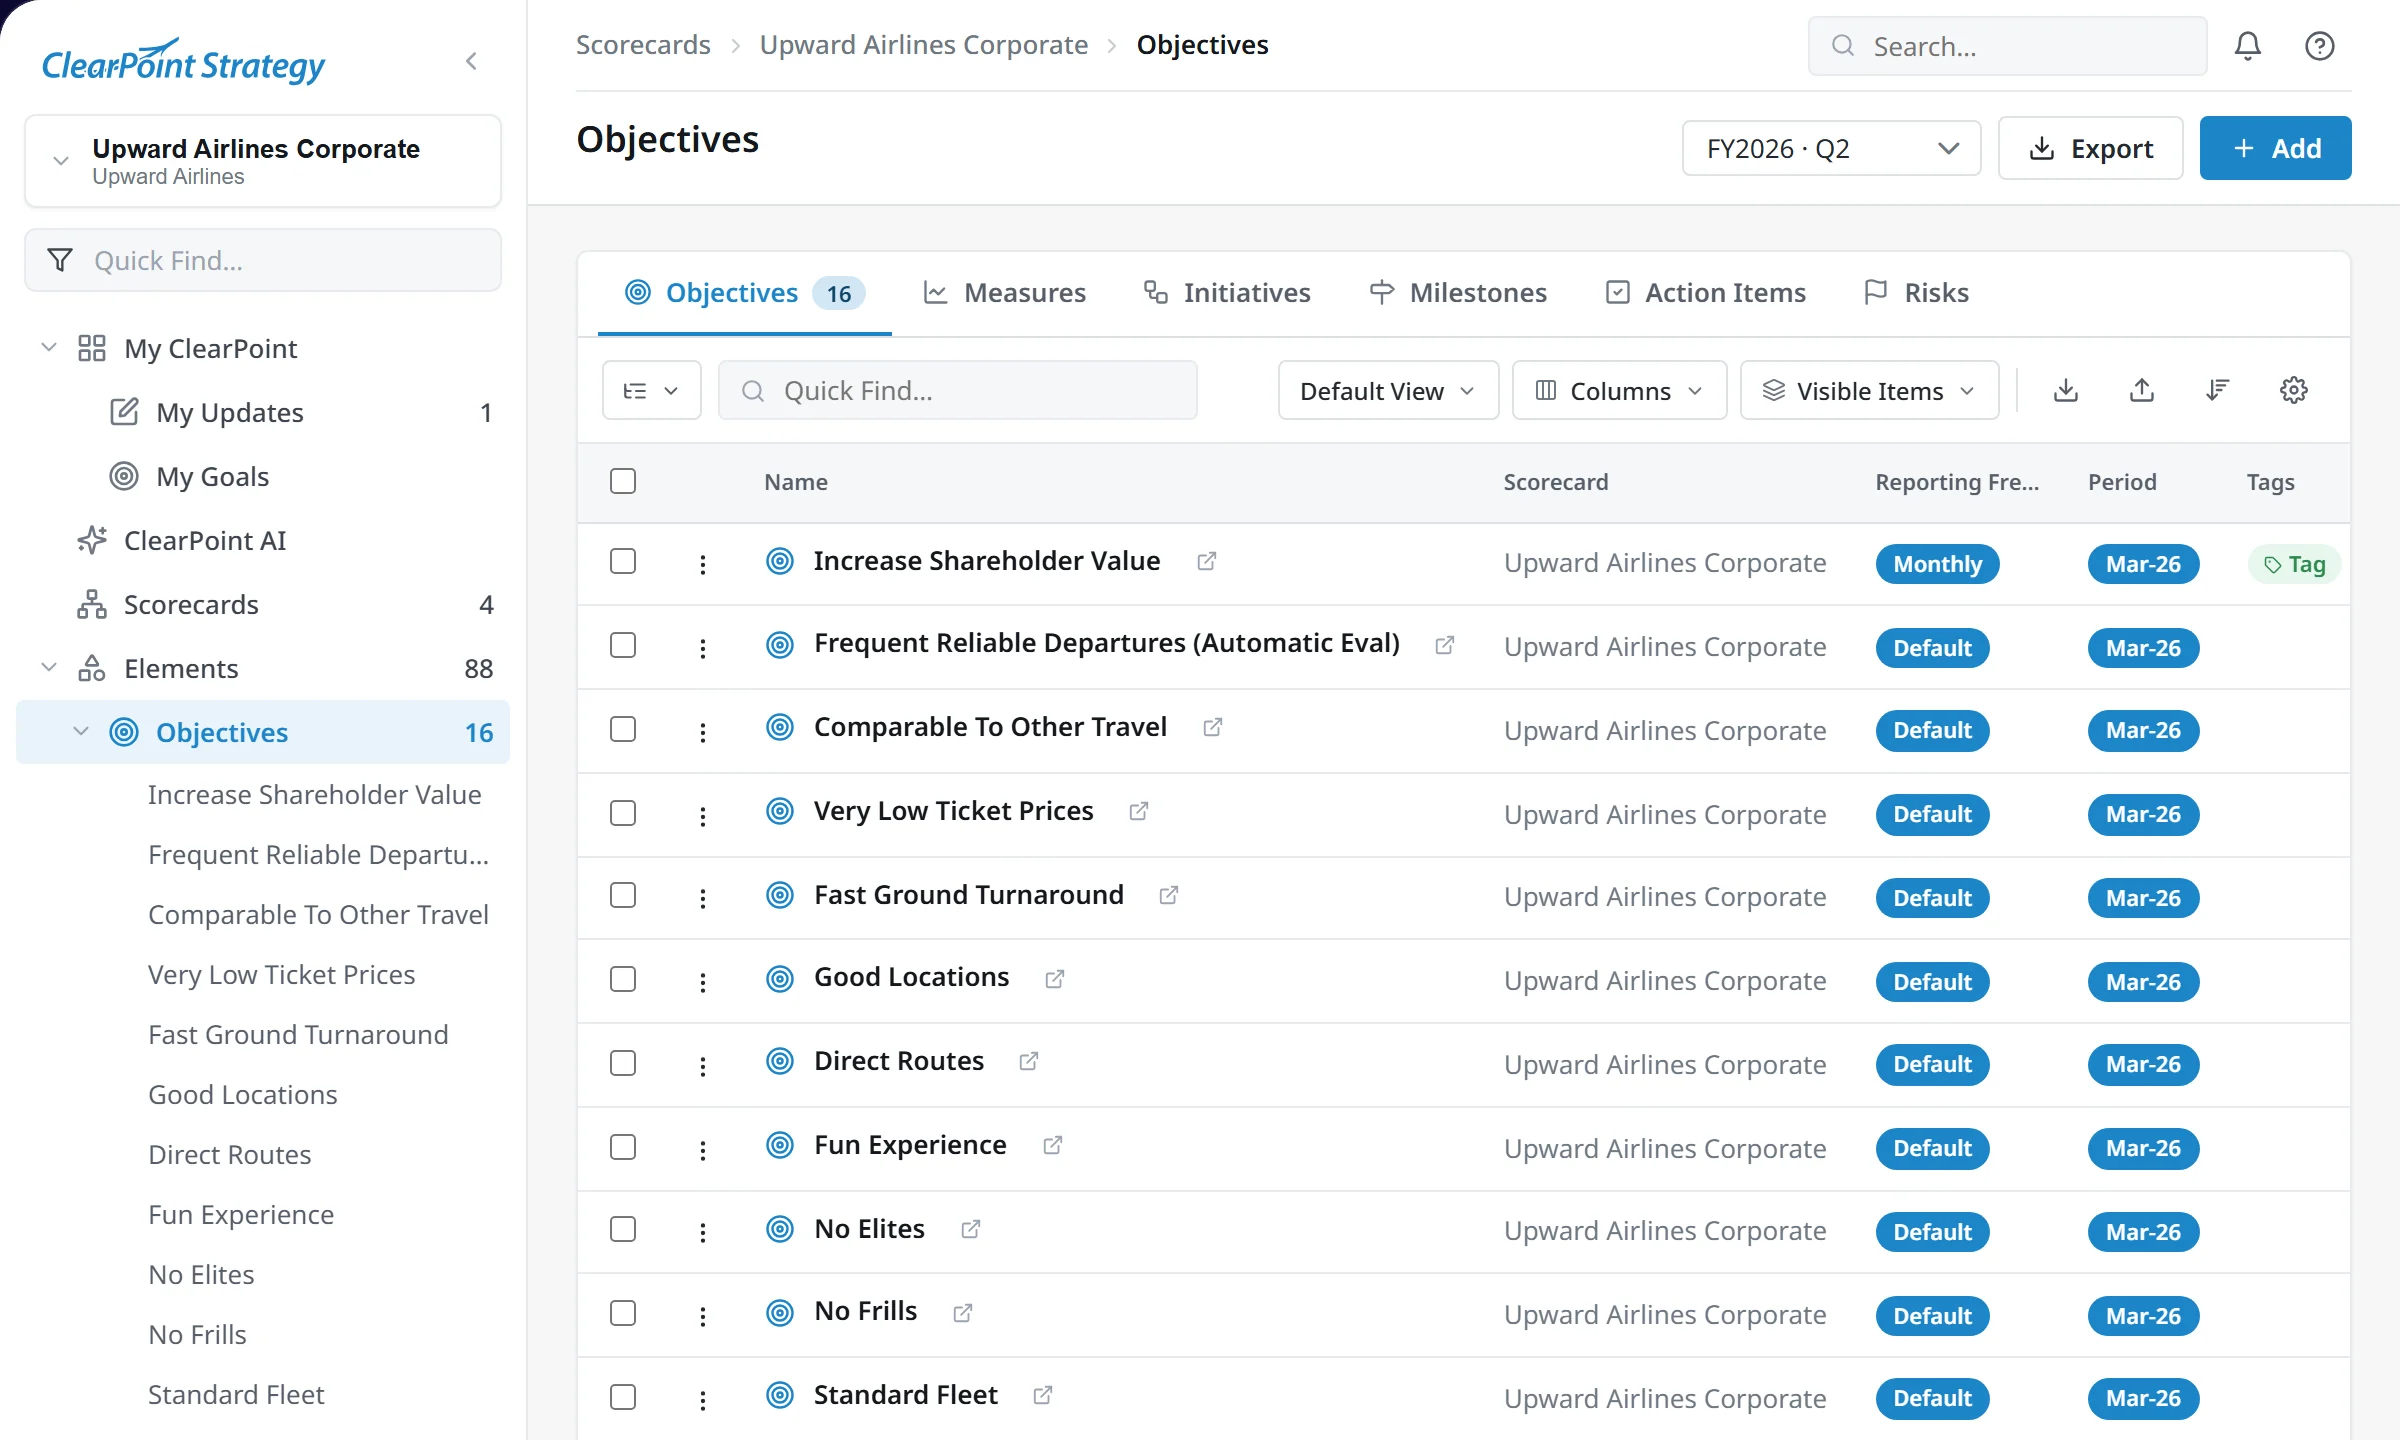Check the Comparable To Other Travel checkbox

tap(623, 729)
